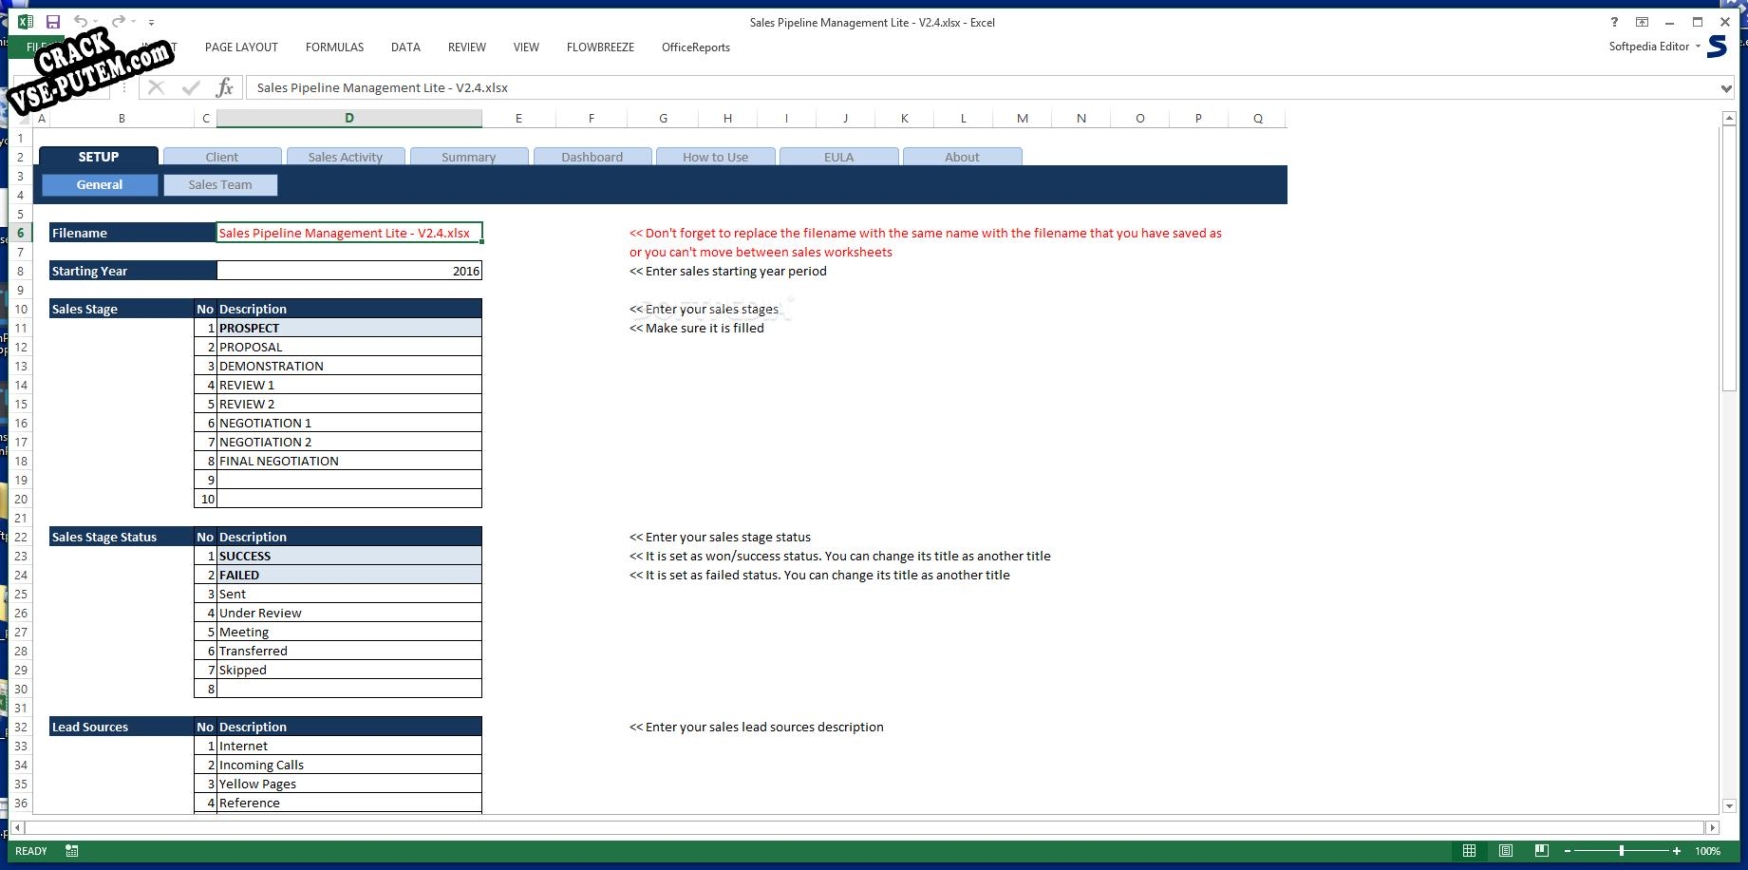The width and height of the screenshot is (1748, 870).
Task: Go to the Summary worksheet button
Action: (468, 157)
